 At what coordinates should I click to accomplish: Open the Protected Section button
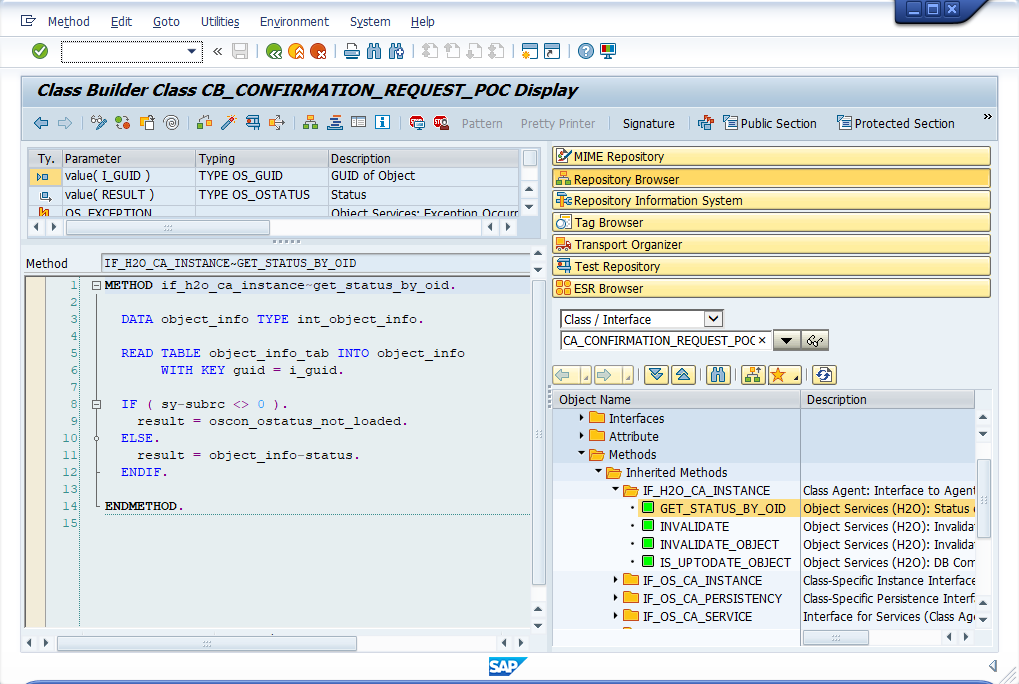pyautogui.click(x=896, y=123)
